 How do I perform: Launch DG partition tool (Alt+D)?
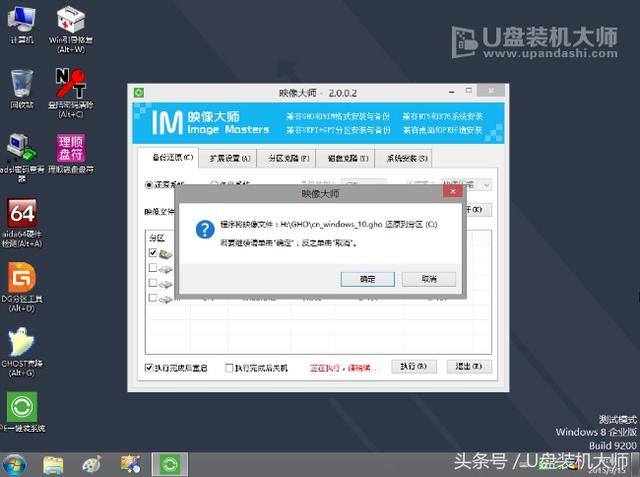pyautogui.click(x=22, y=288)
